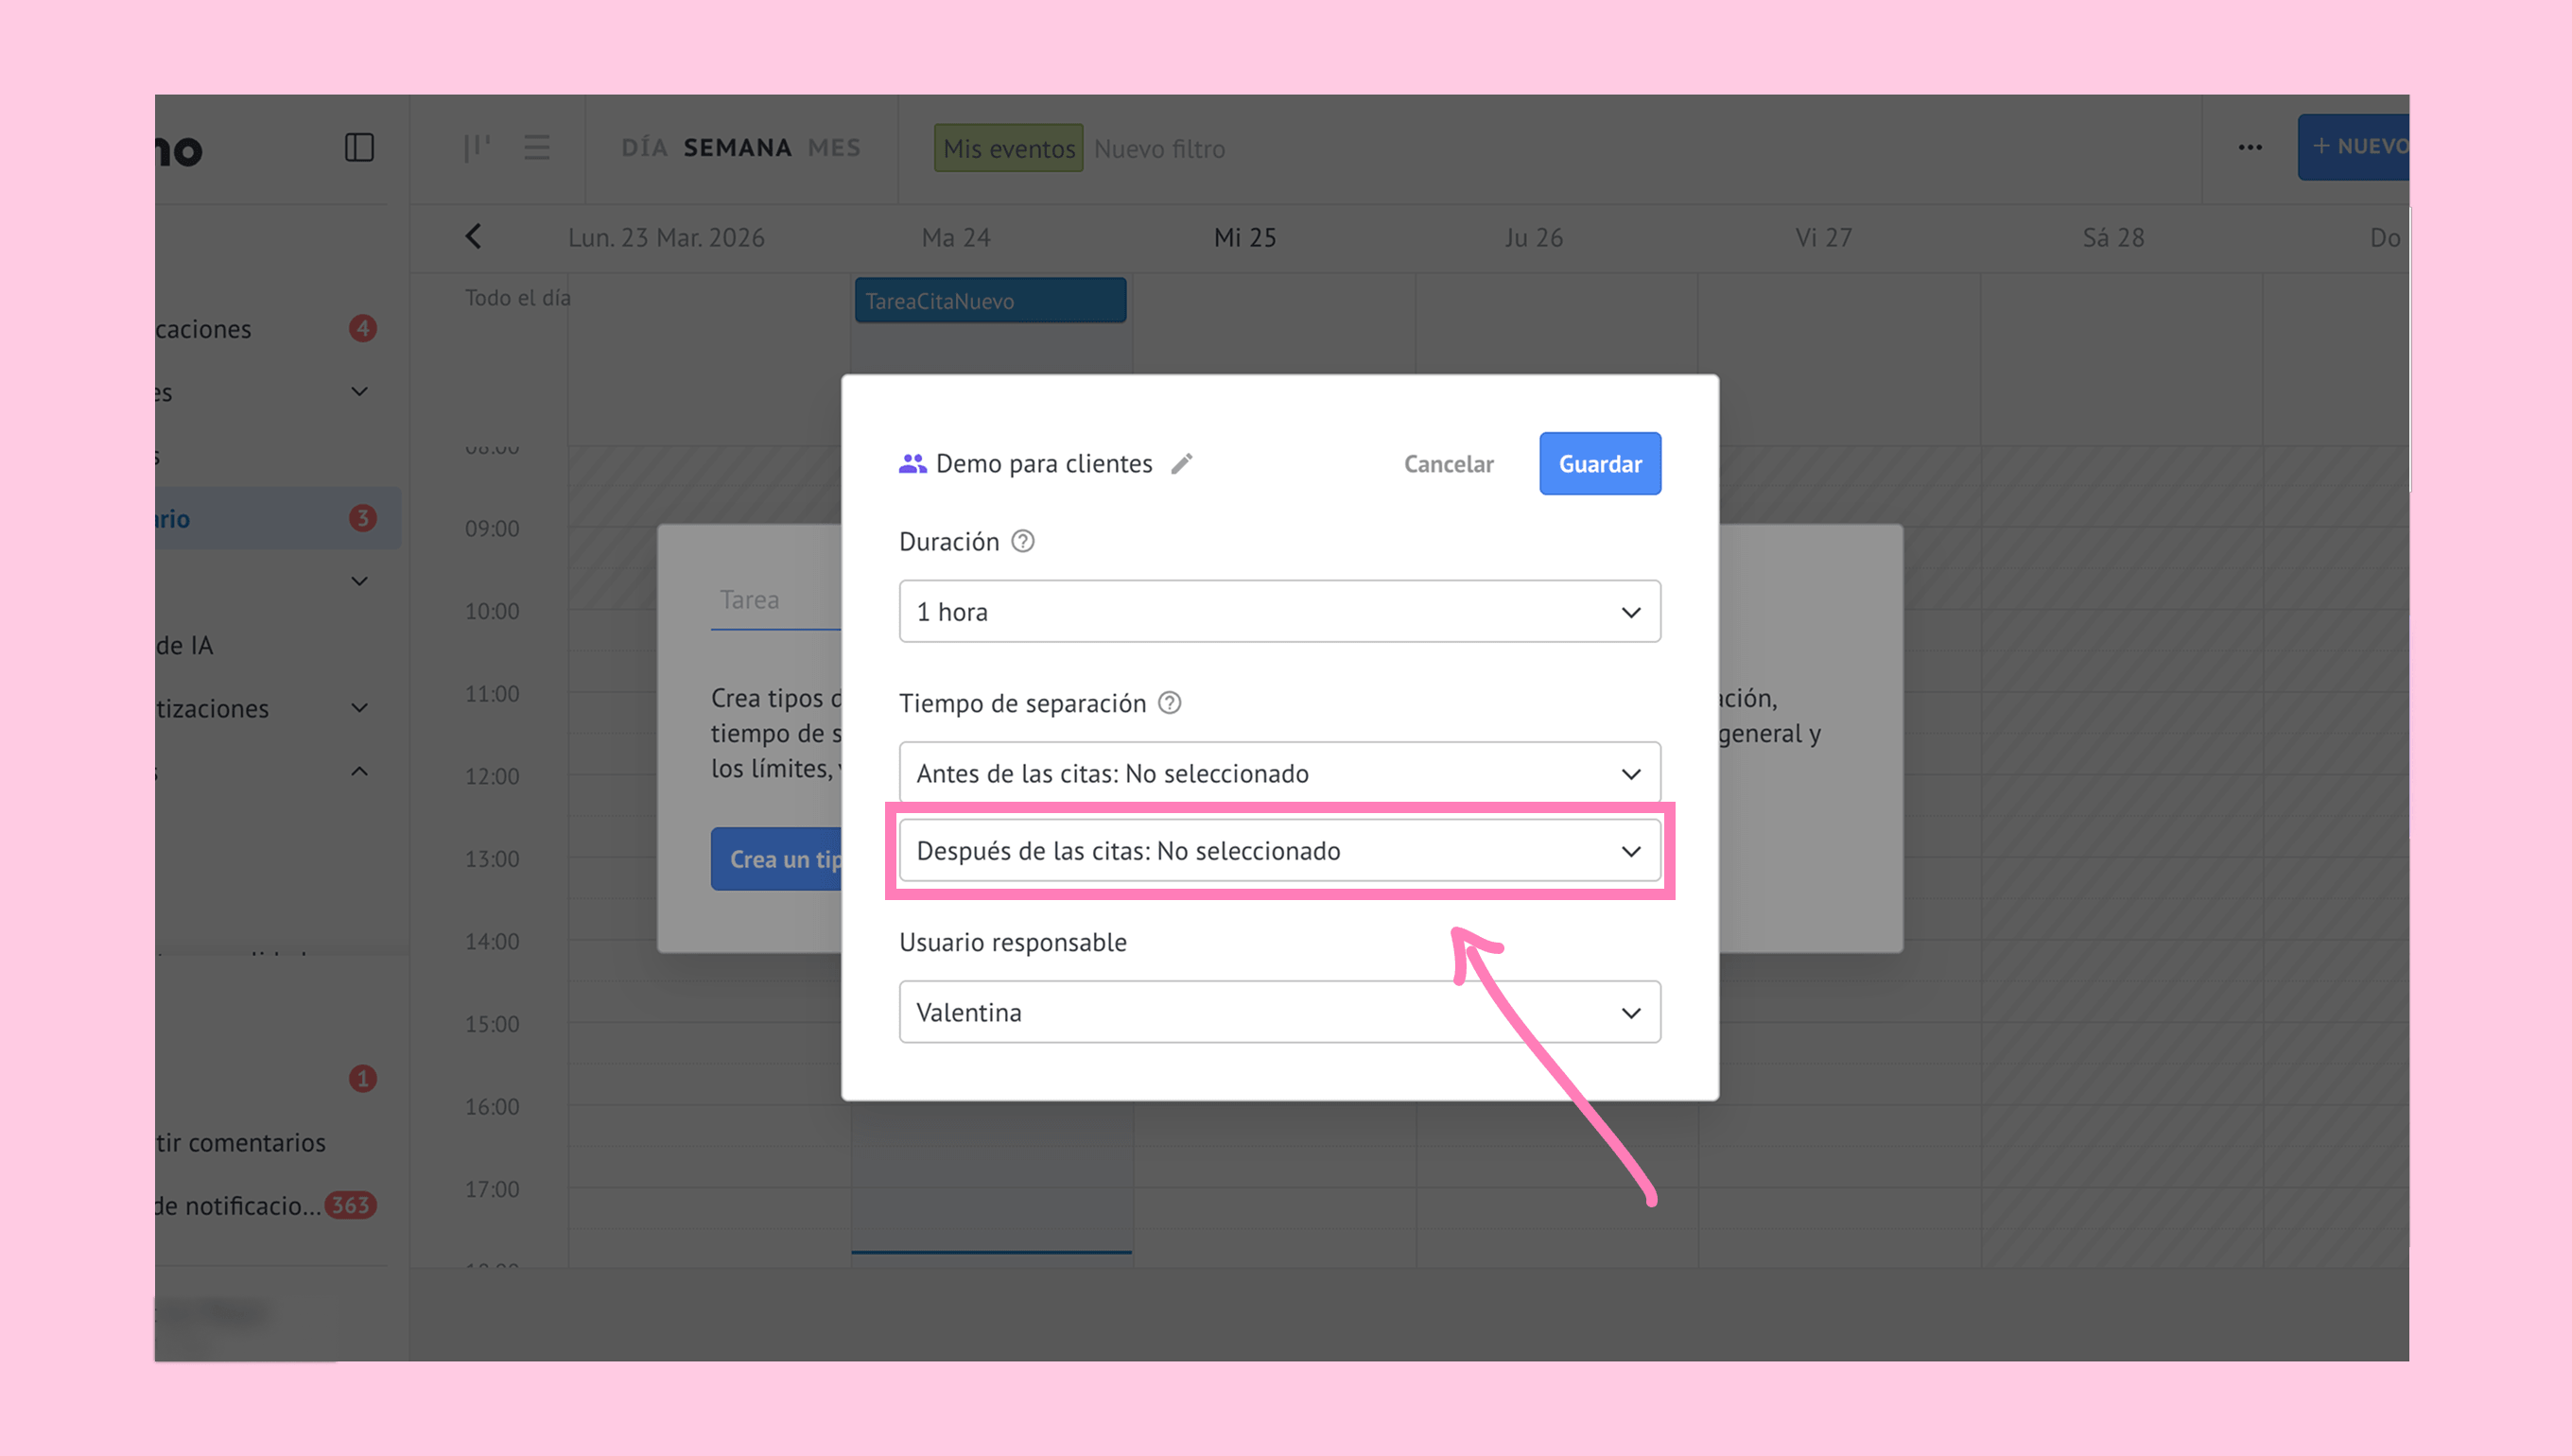Select the Mis eventos filter chip
2572x1456 pixels.
click(x=1008, y=149)
